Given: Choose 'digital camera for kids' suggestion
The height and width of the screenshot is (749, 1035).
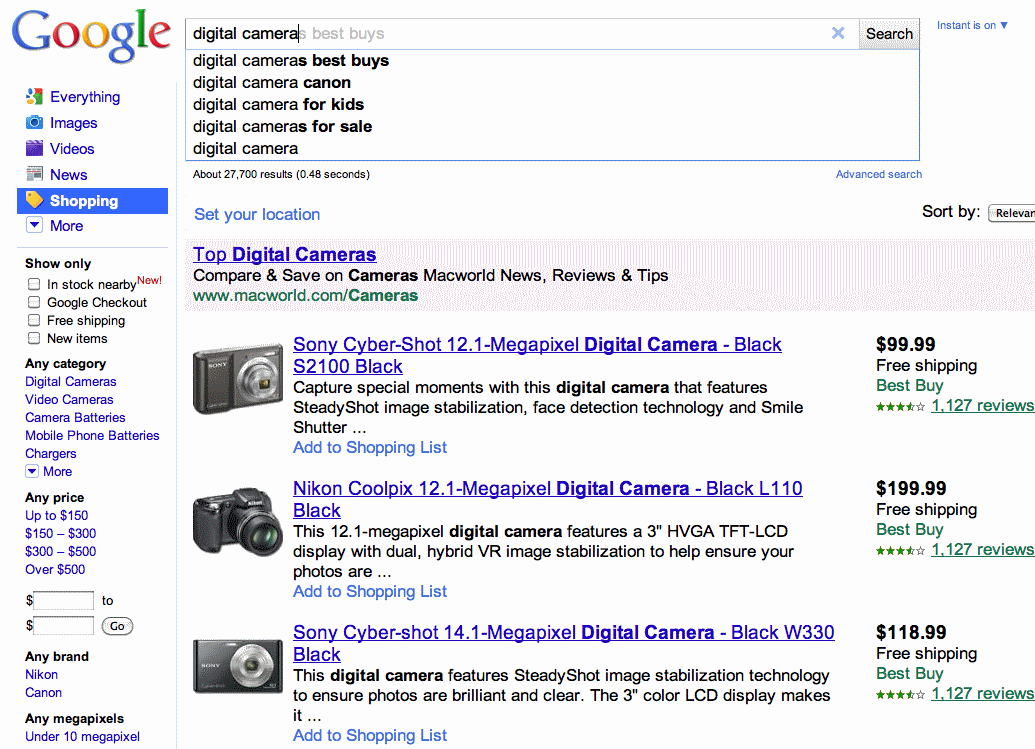Looking at the screenshot, I should 278,105.
